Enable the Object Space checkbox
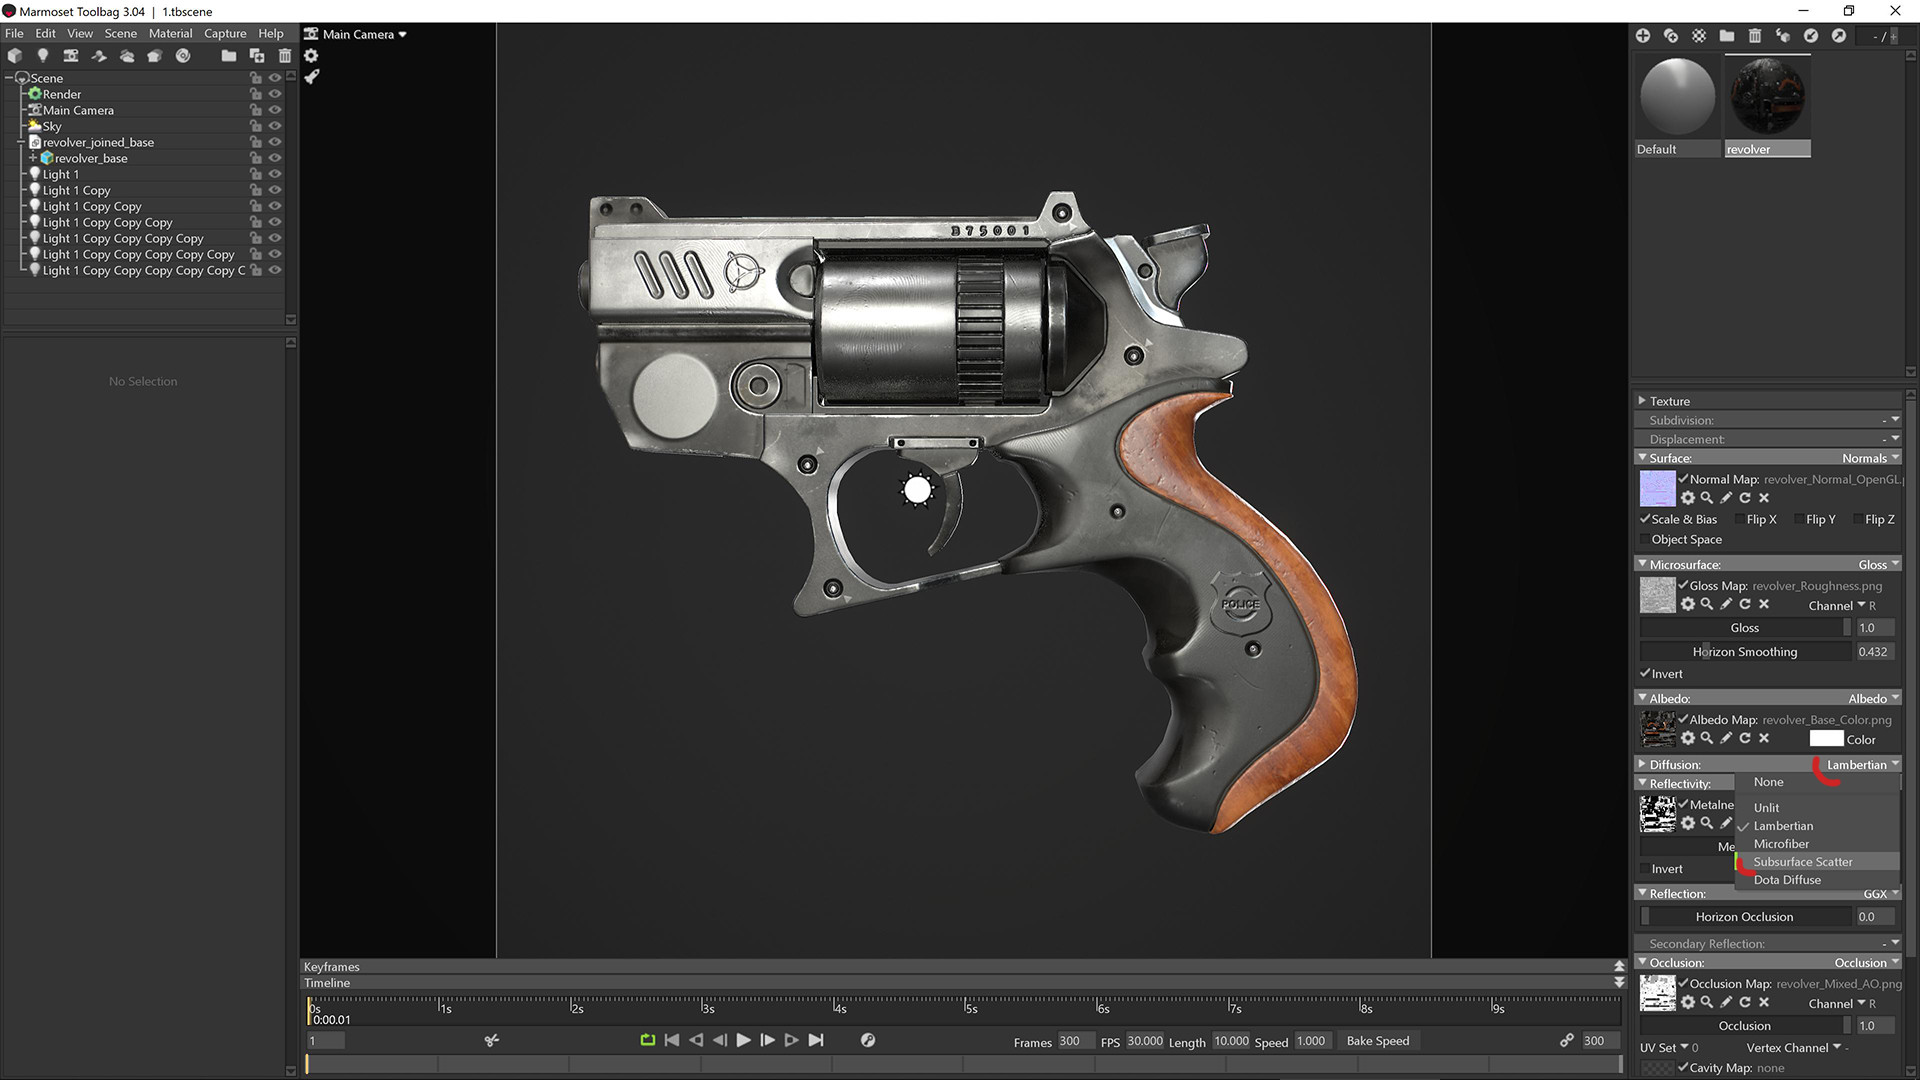The height and width of the screenshot is (1080, 1920). 1645,540
